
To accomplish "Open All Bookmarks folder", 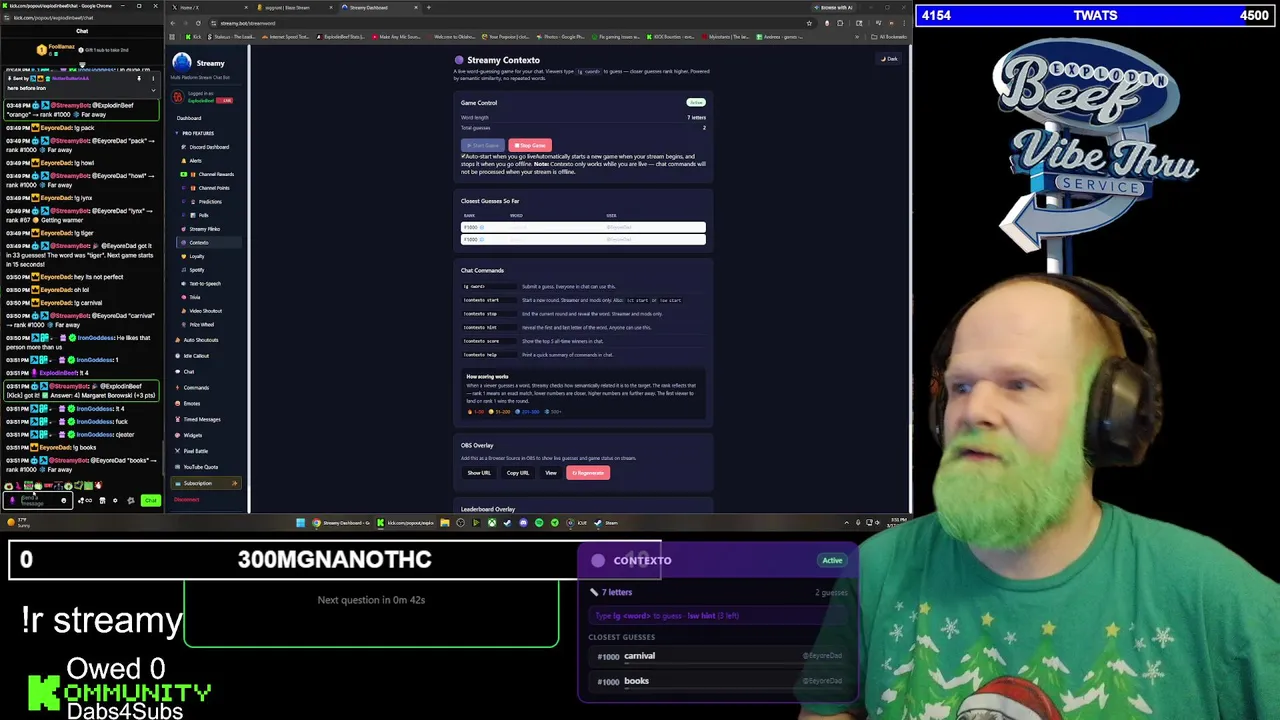I will coord(891,37).
